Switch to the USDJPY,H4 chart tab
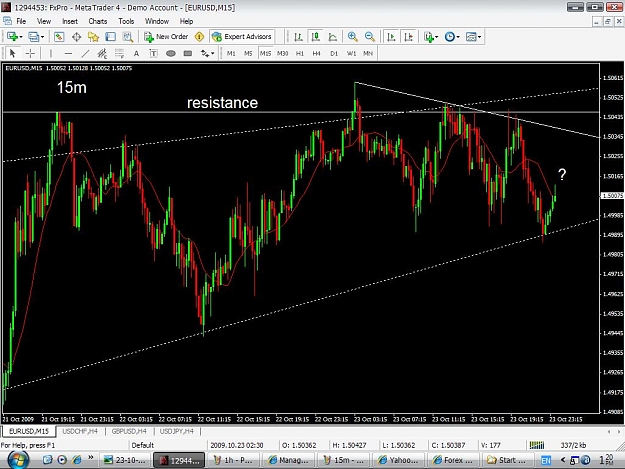Screen dimensions: 625x469 [x=177, y=432]
